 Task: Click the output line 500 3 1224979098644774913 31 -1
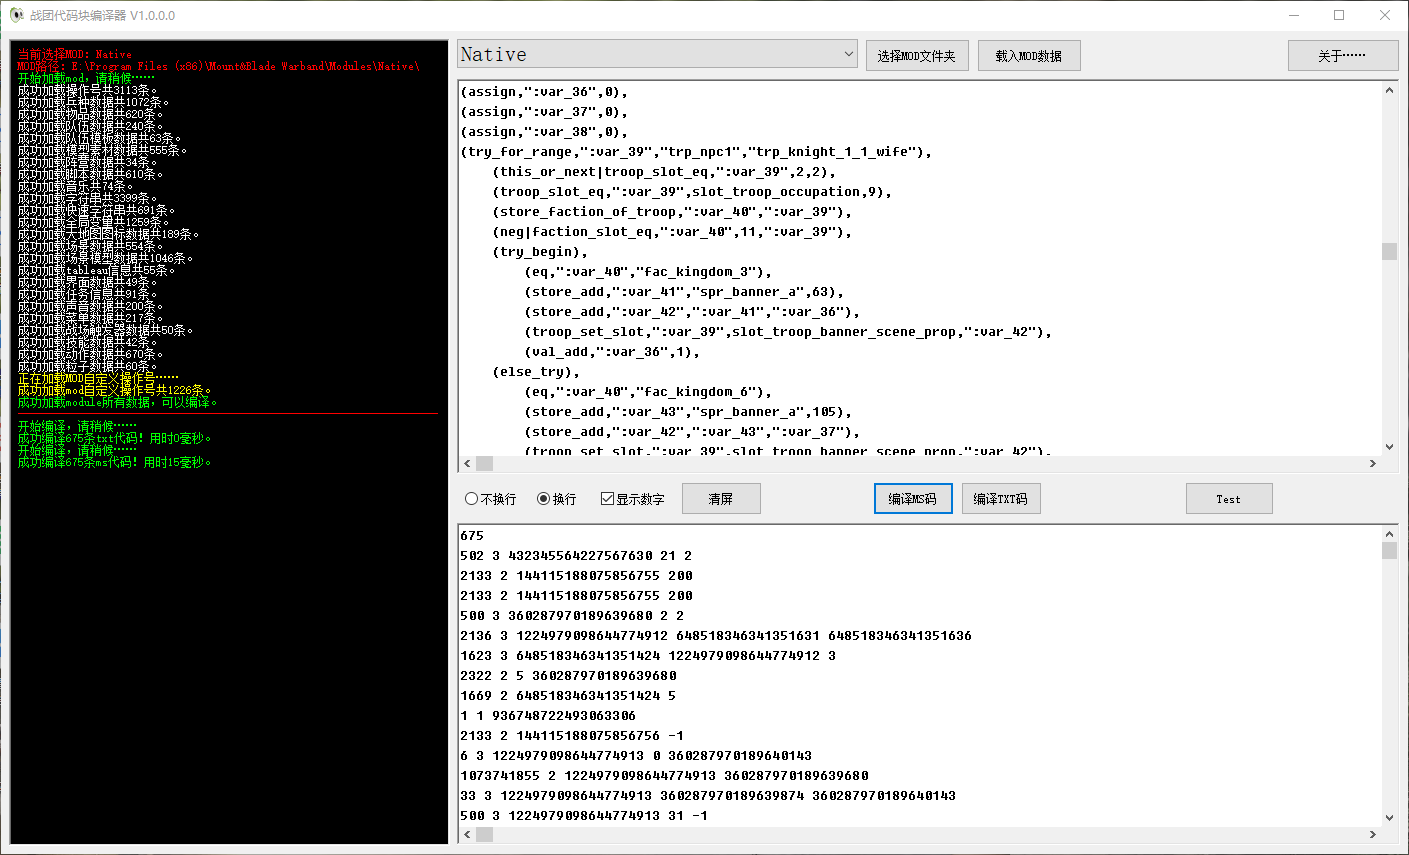click(x=584, y=816)
